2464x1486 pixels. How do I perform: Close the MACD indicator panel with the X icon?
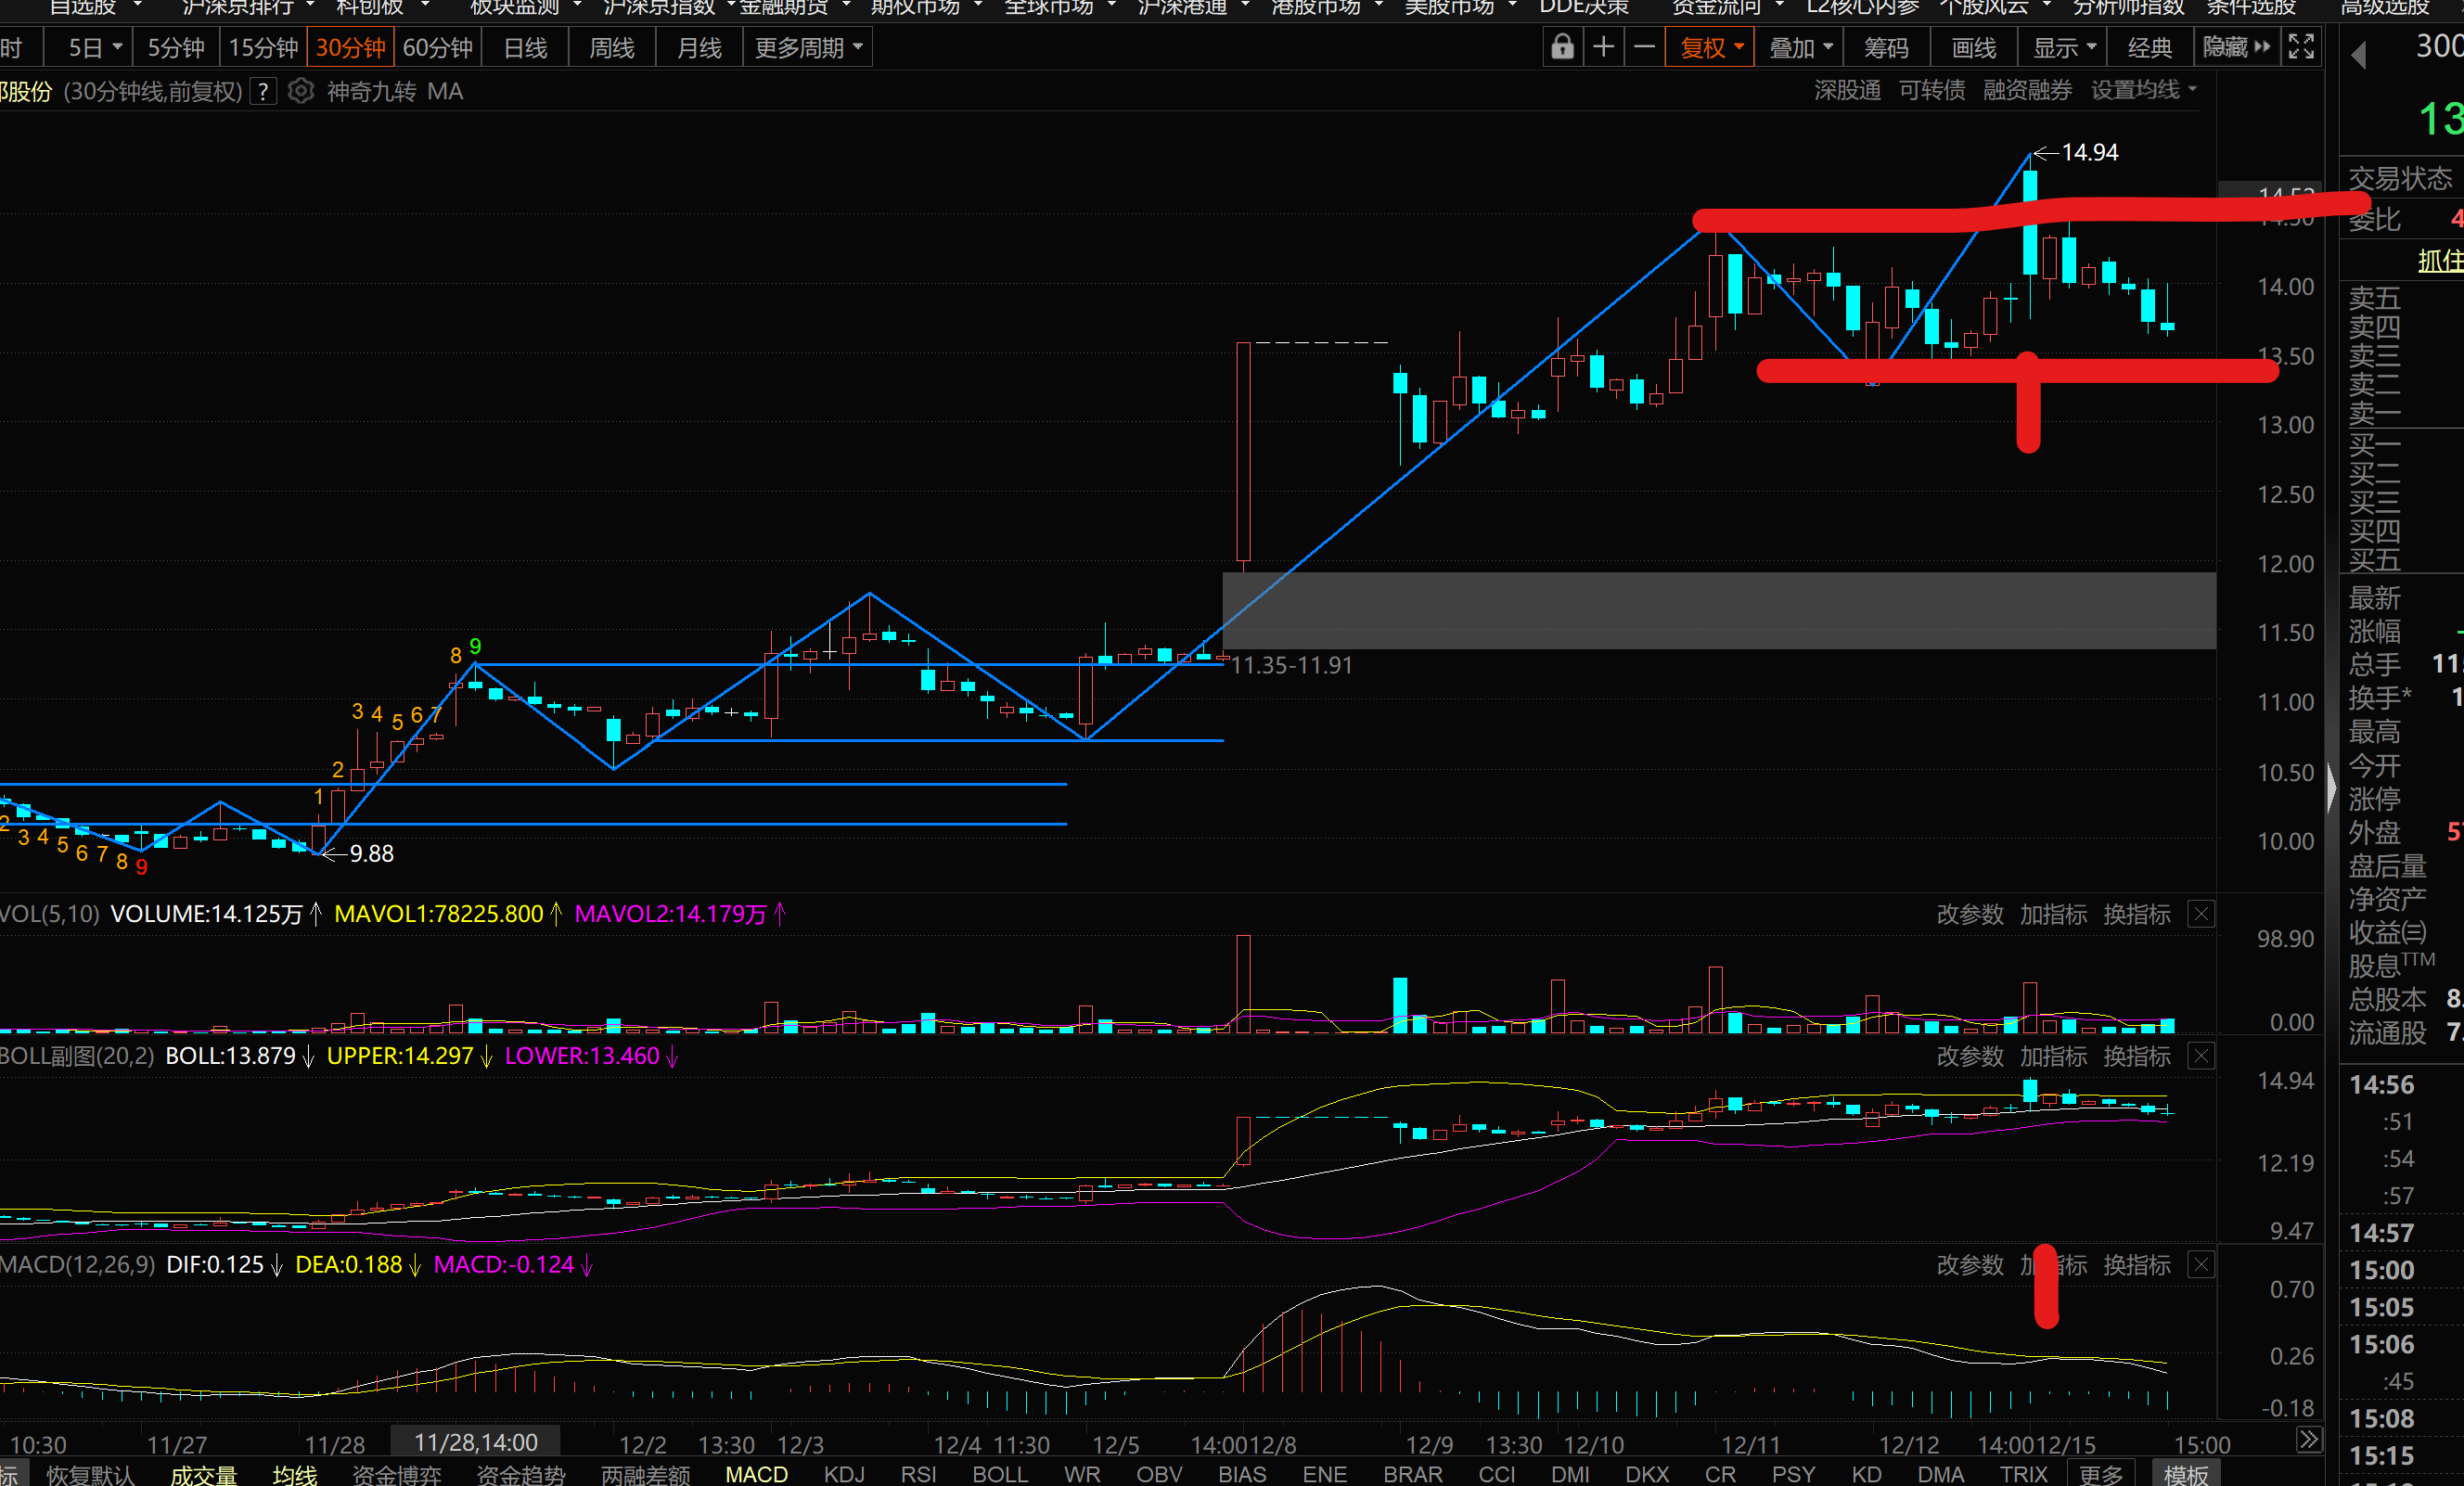coord(2201,1265)
